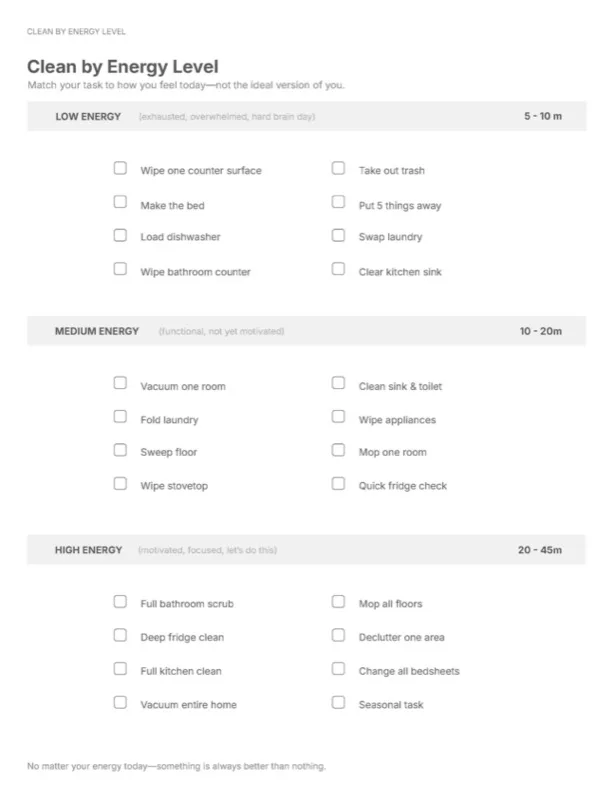Screen dimensions: 613x800
Task: Mark Full bathroom scrub as done
Action: (x=120, y=602)
